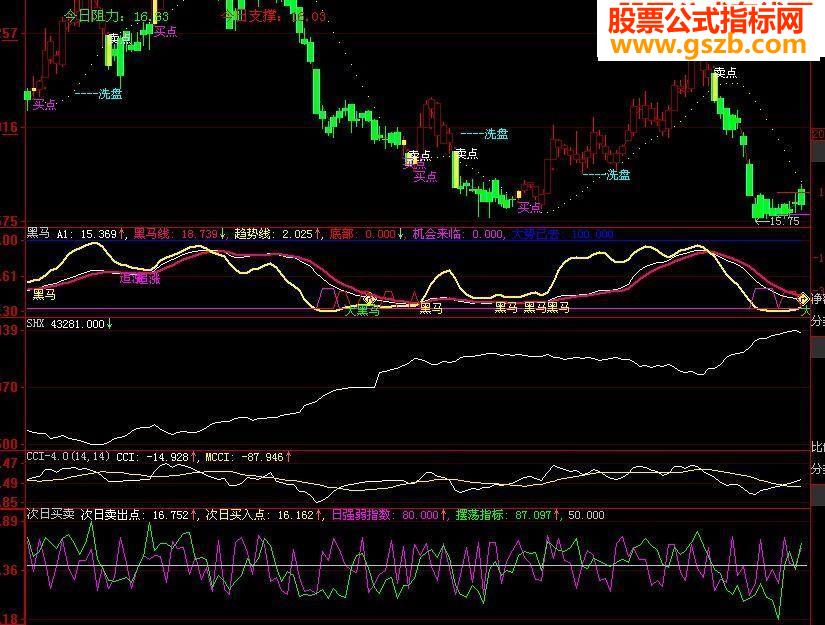Click the 今日阻力 16.33 resistance label
The image size is (825, 625).
[116, 16]
